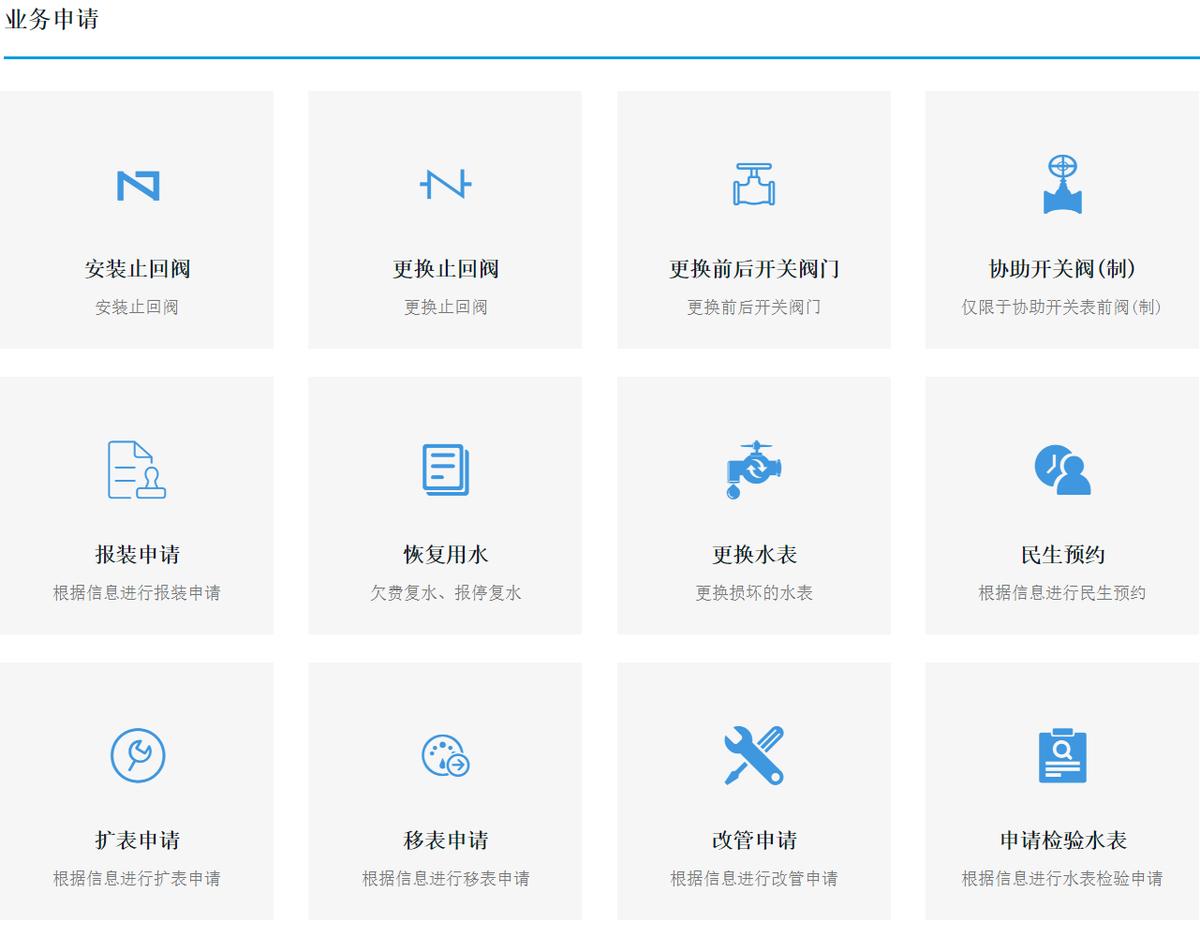This screenshot has height=925, width=1200.
Task: Open 移表申请 title link
Action: (445, 840)
